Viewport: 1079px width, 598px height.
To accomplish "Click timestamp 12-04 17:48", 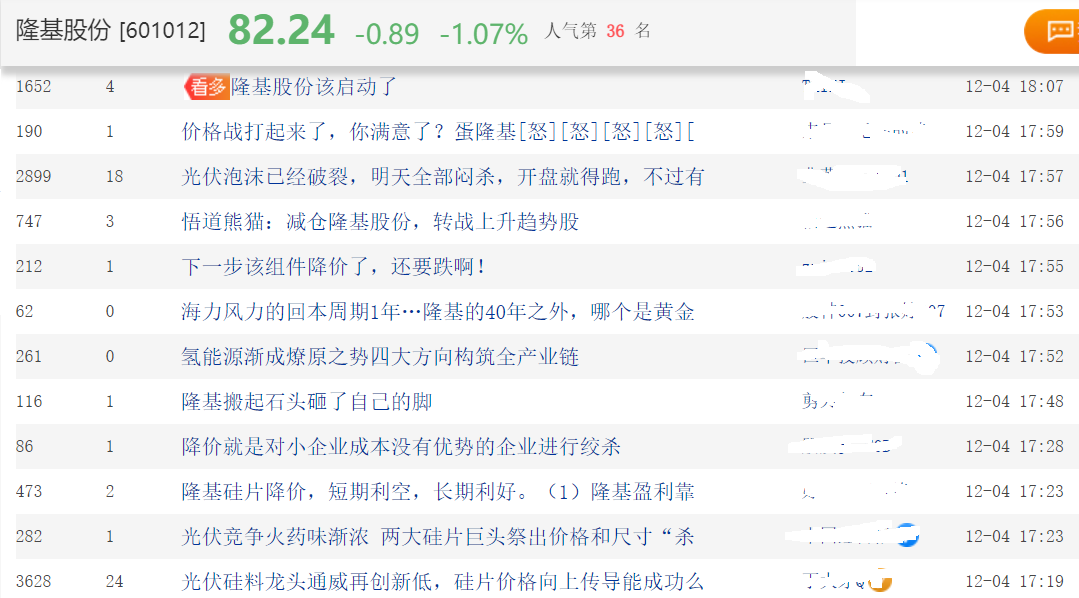I will 1014,401.
